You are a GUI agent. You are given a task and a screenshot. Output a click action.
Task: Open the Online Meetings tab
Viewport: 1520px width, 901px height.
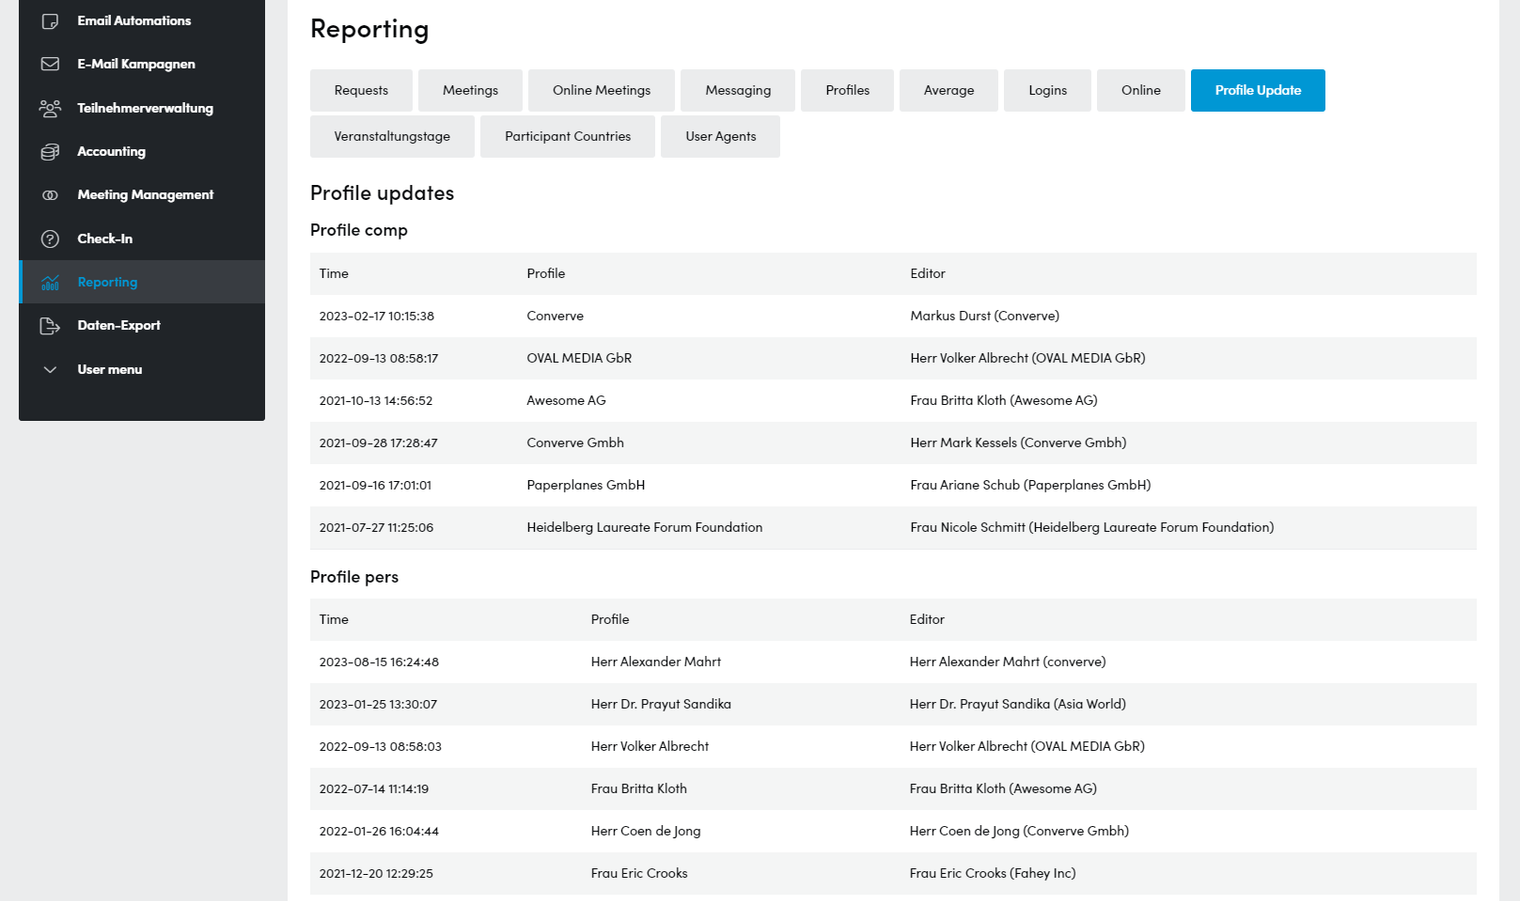click(x=601, y=90)
